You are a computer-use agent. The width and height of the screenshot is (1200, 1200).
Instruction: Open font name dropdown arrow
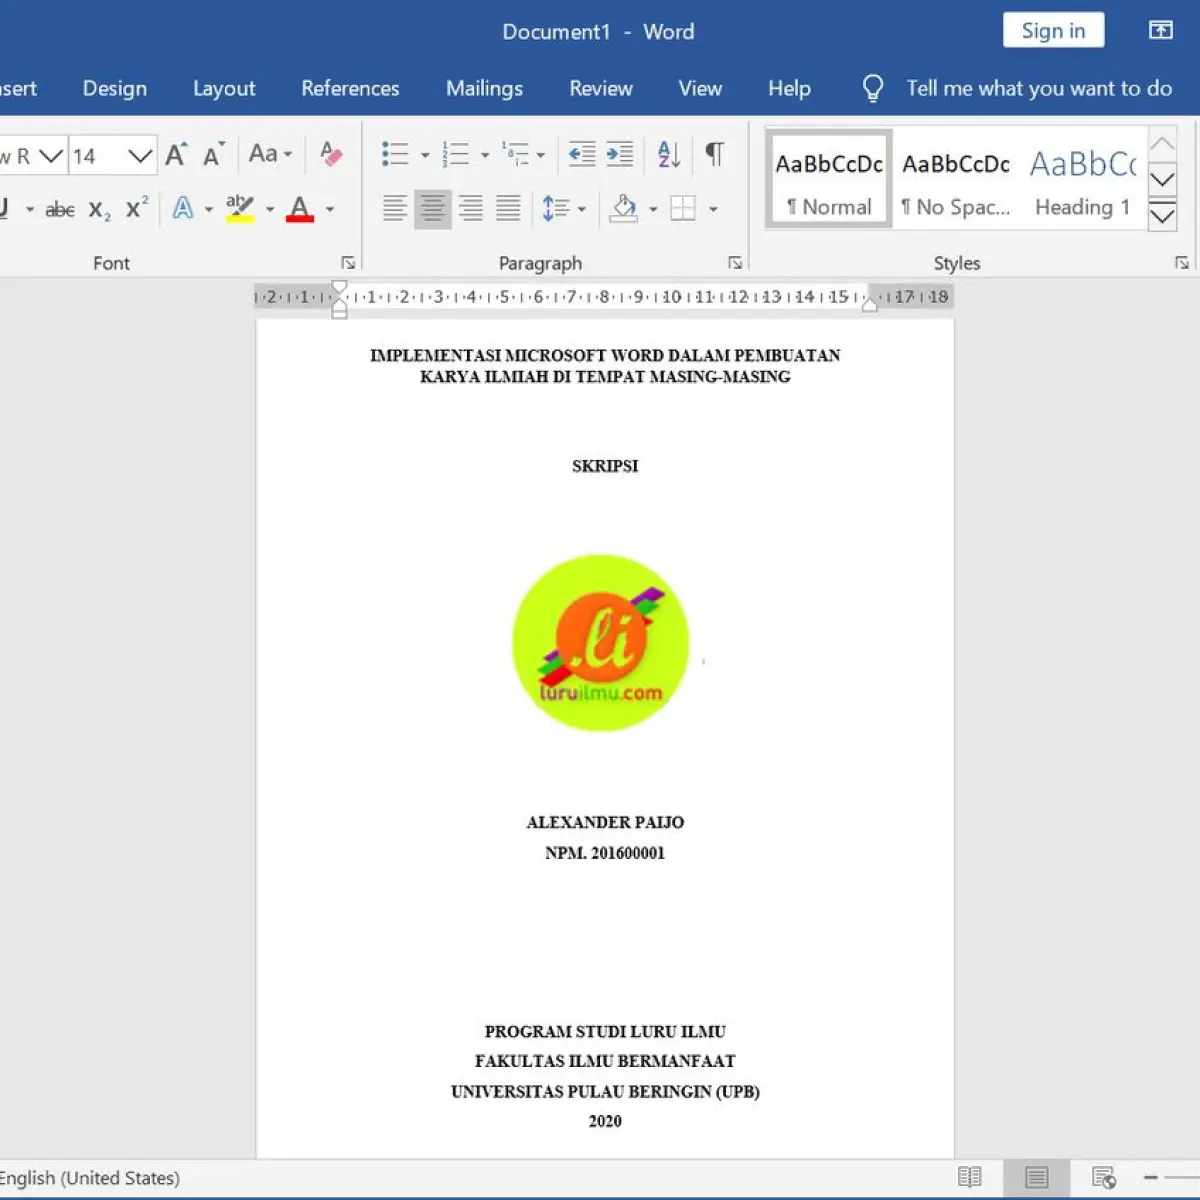point(51,155)
